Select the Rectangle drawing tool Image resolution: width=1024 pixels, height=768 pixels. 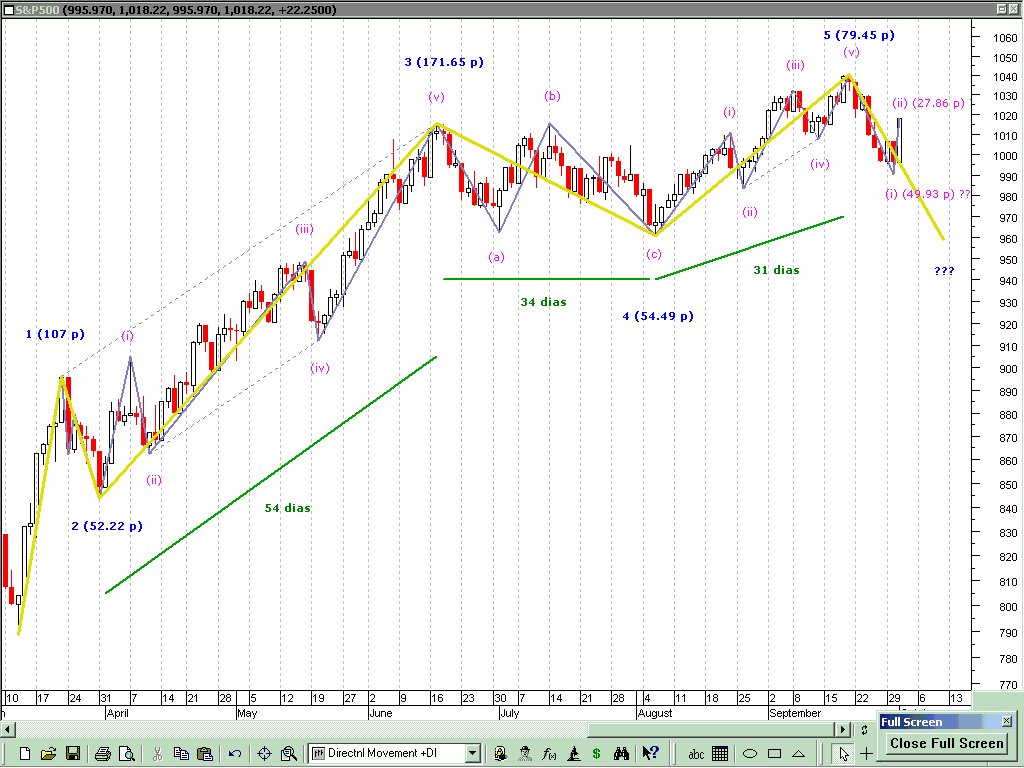tap(774, 754)
